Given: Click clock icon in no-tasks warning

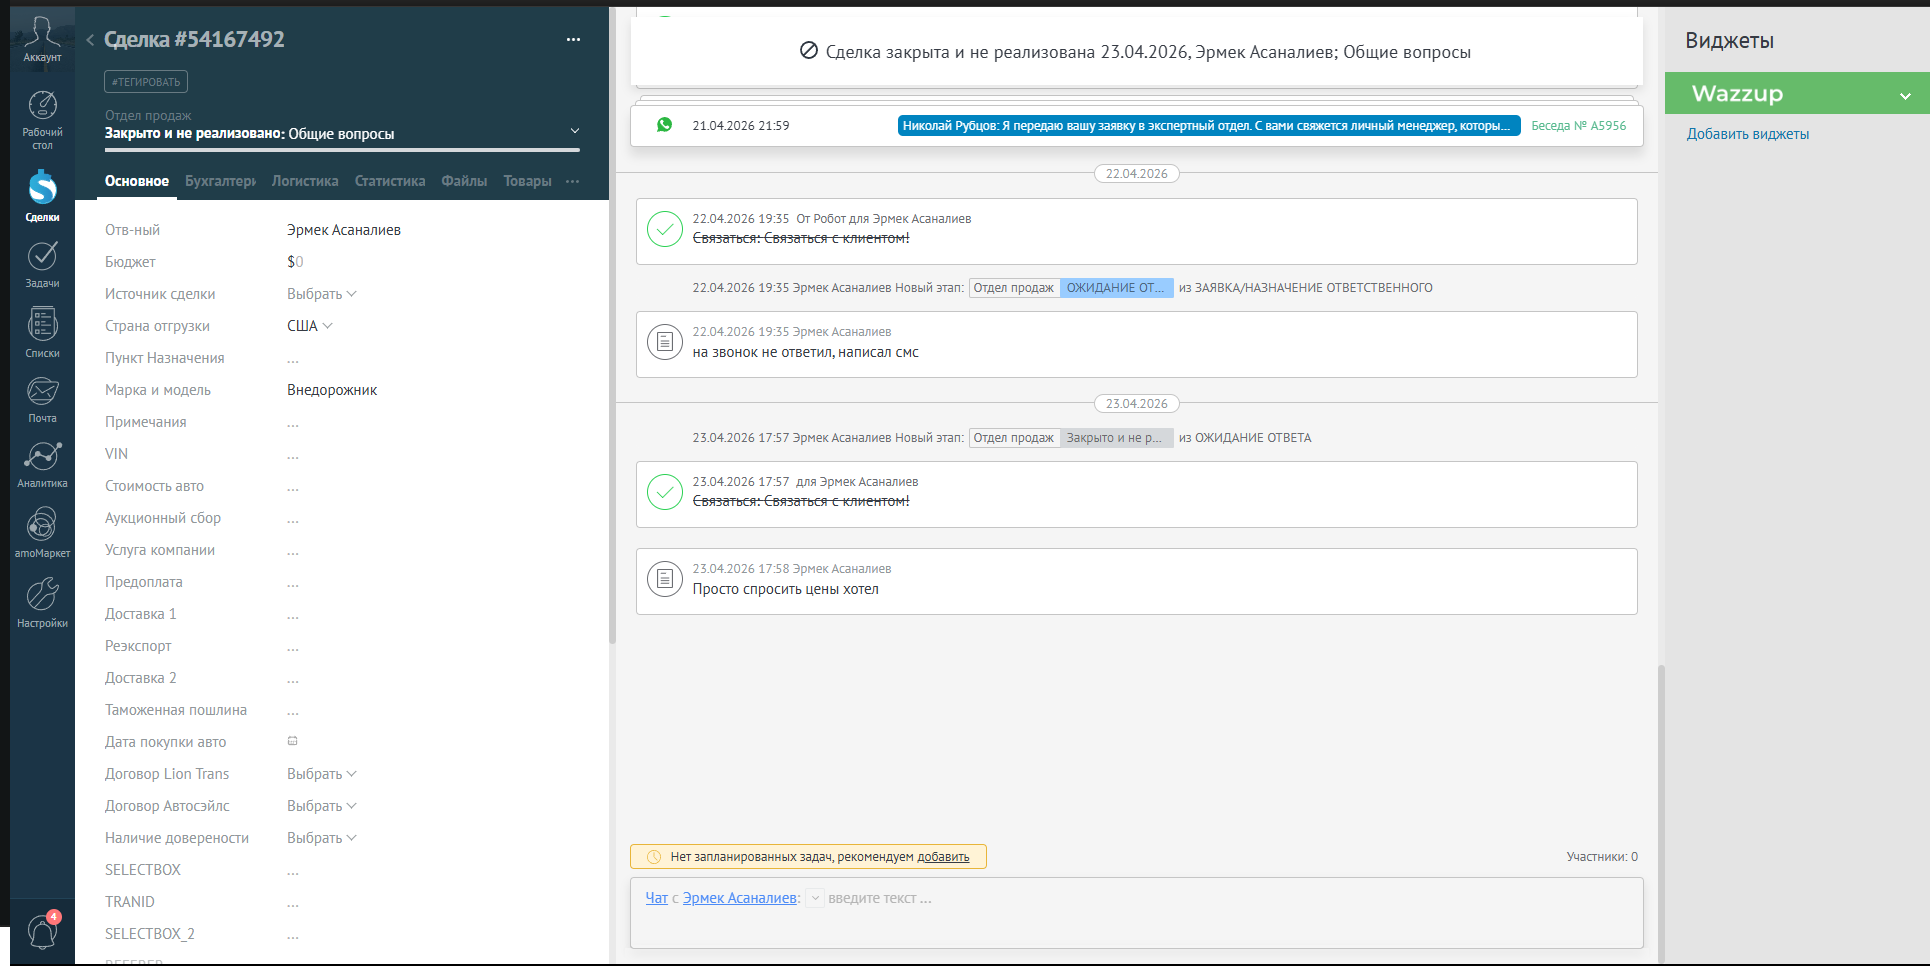Looking at the screenshot, I should click(654, 857).
